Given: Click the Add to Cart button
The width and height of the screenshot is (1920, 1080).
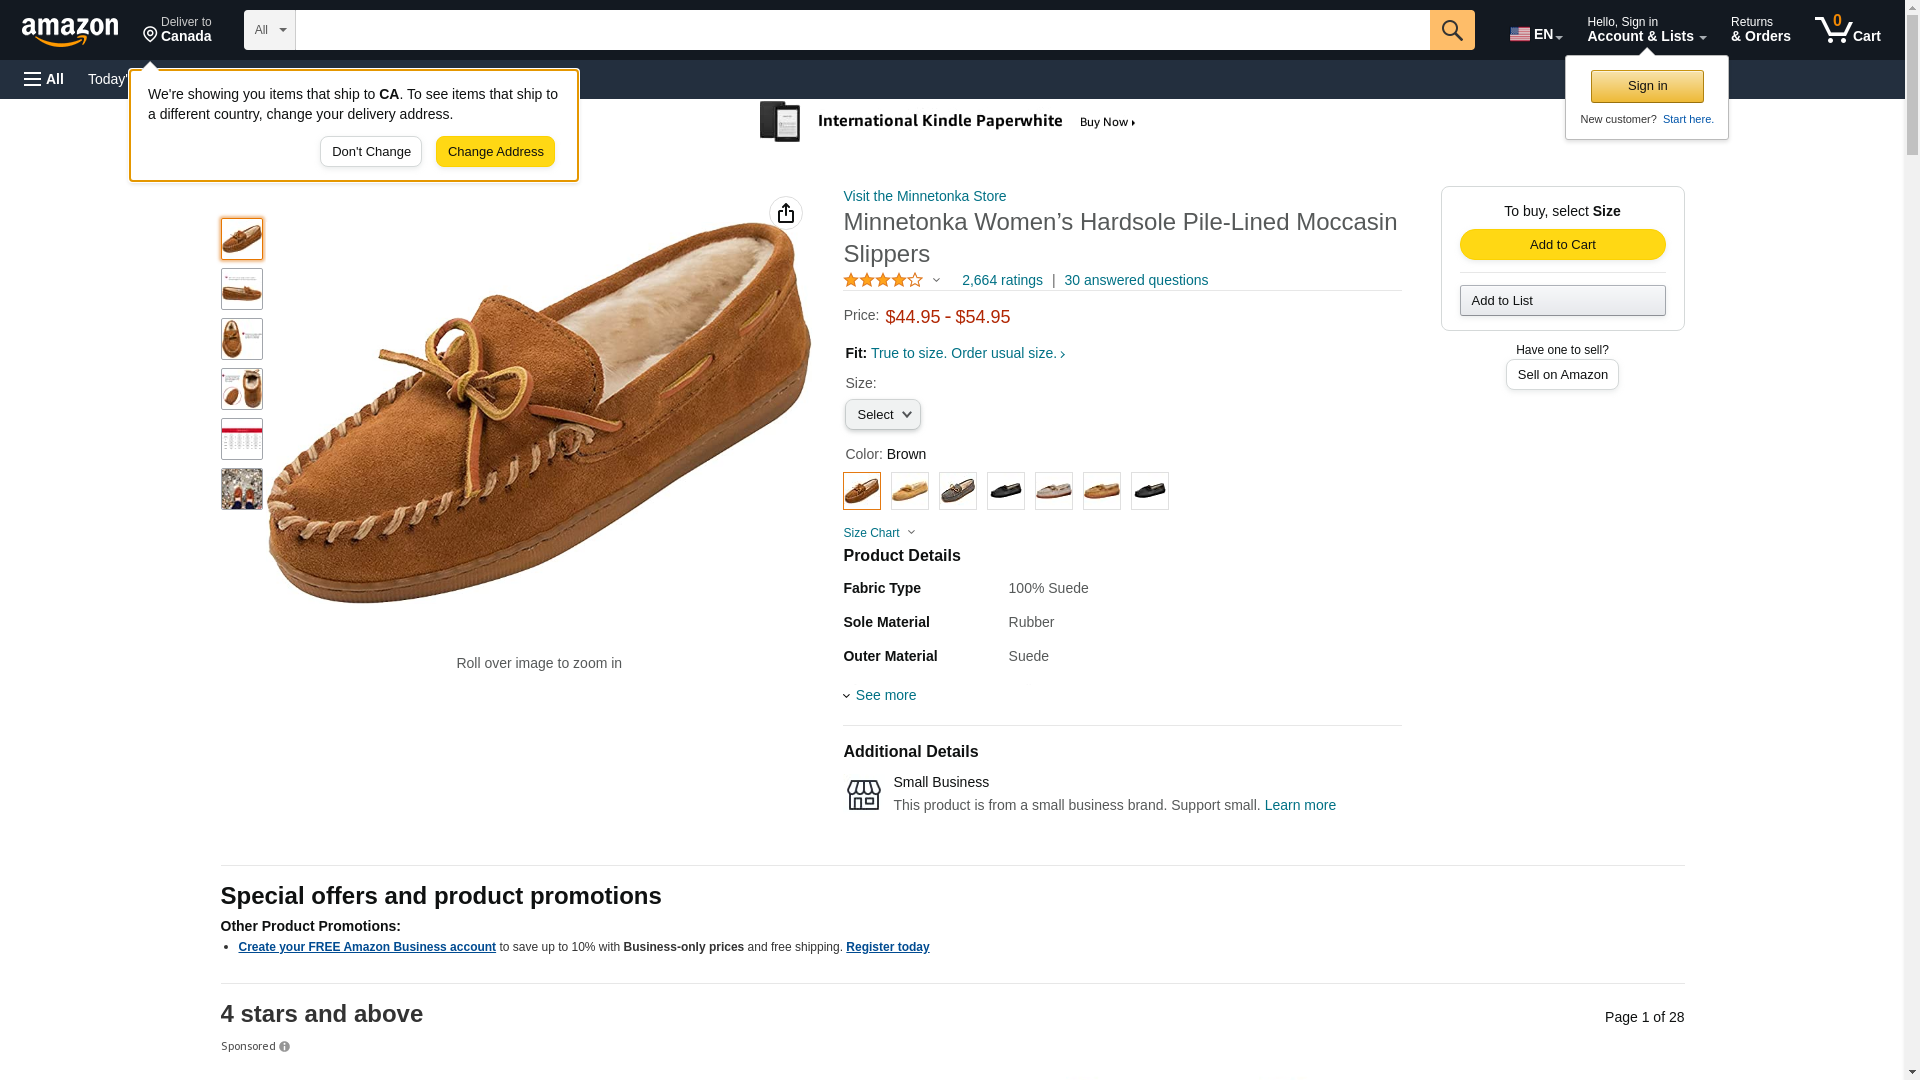Looking at the screenshot, I should (x=1562, y=245).
